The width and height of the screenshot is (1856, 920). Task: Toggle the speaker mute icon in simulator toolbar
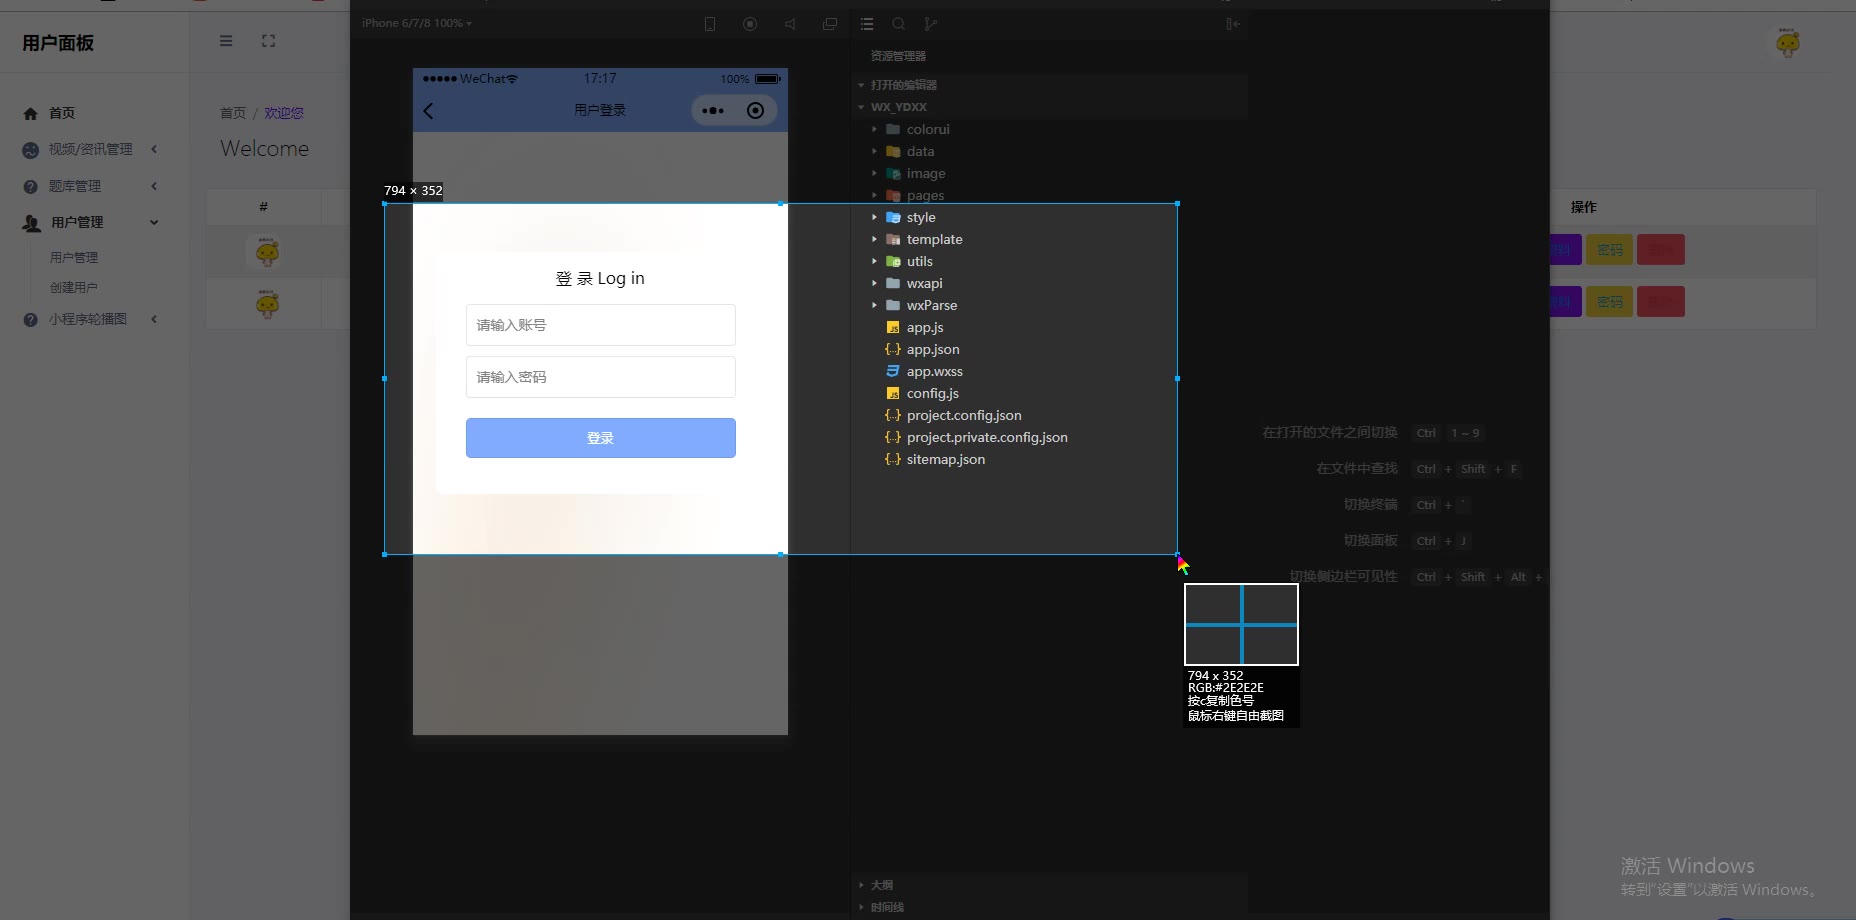coord(790,24)
